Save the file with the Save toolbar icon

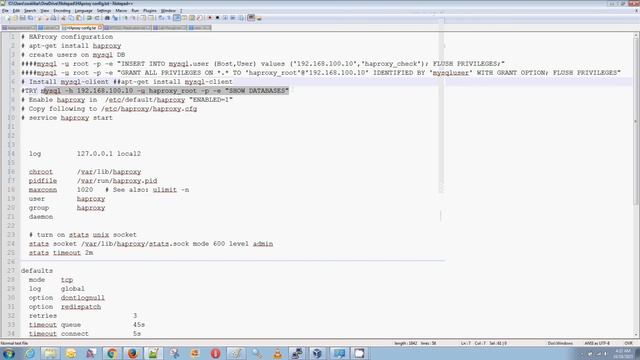pyautogui.click(x=23, y=18)
